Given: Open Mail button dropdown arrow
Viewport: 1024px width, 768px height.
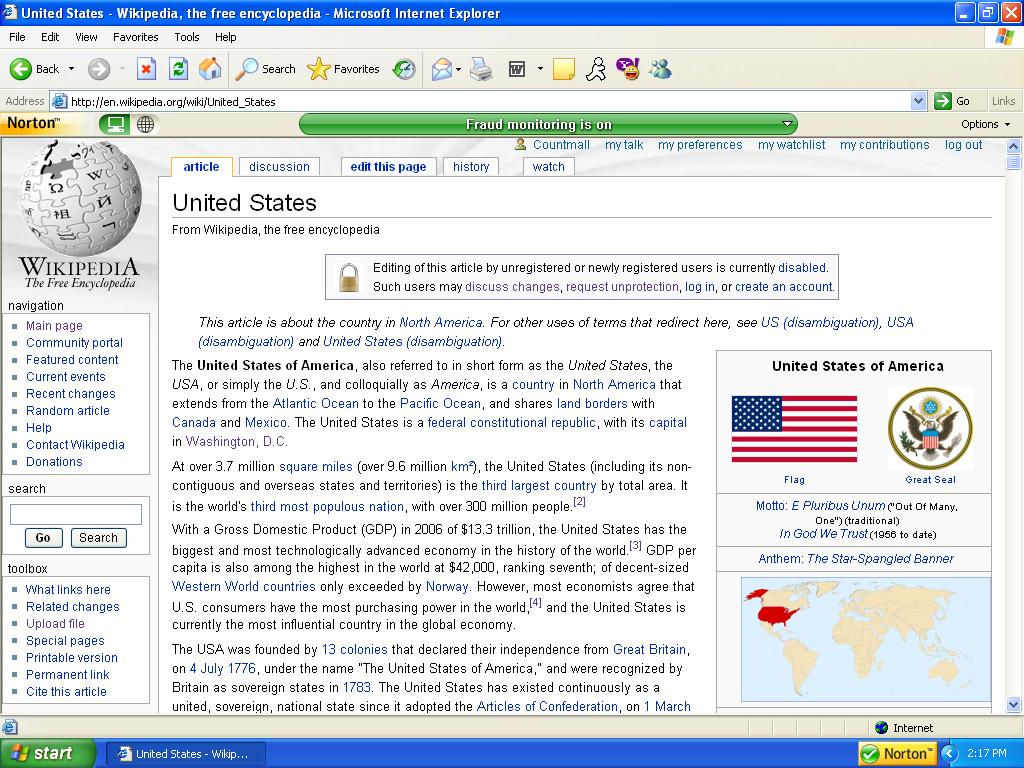Looking at the screenshot, I should [458, 69].
